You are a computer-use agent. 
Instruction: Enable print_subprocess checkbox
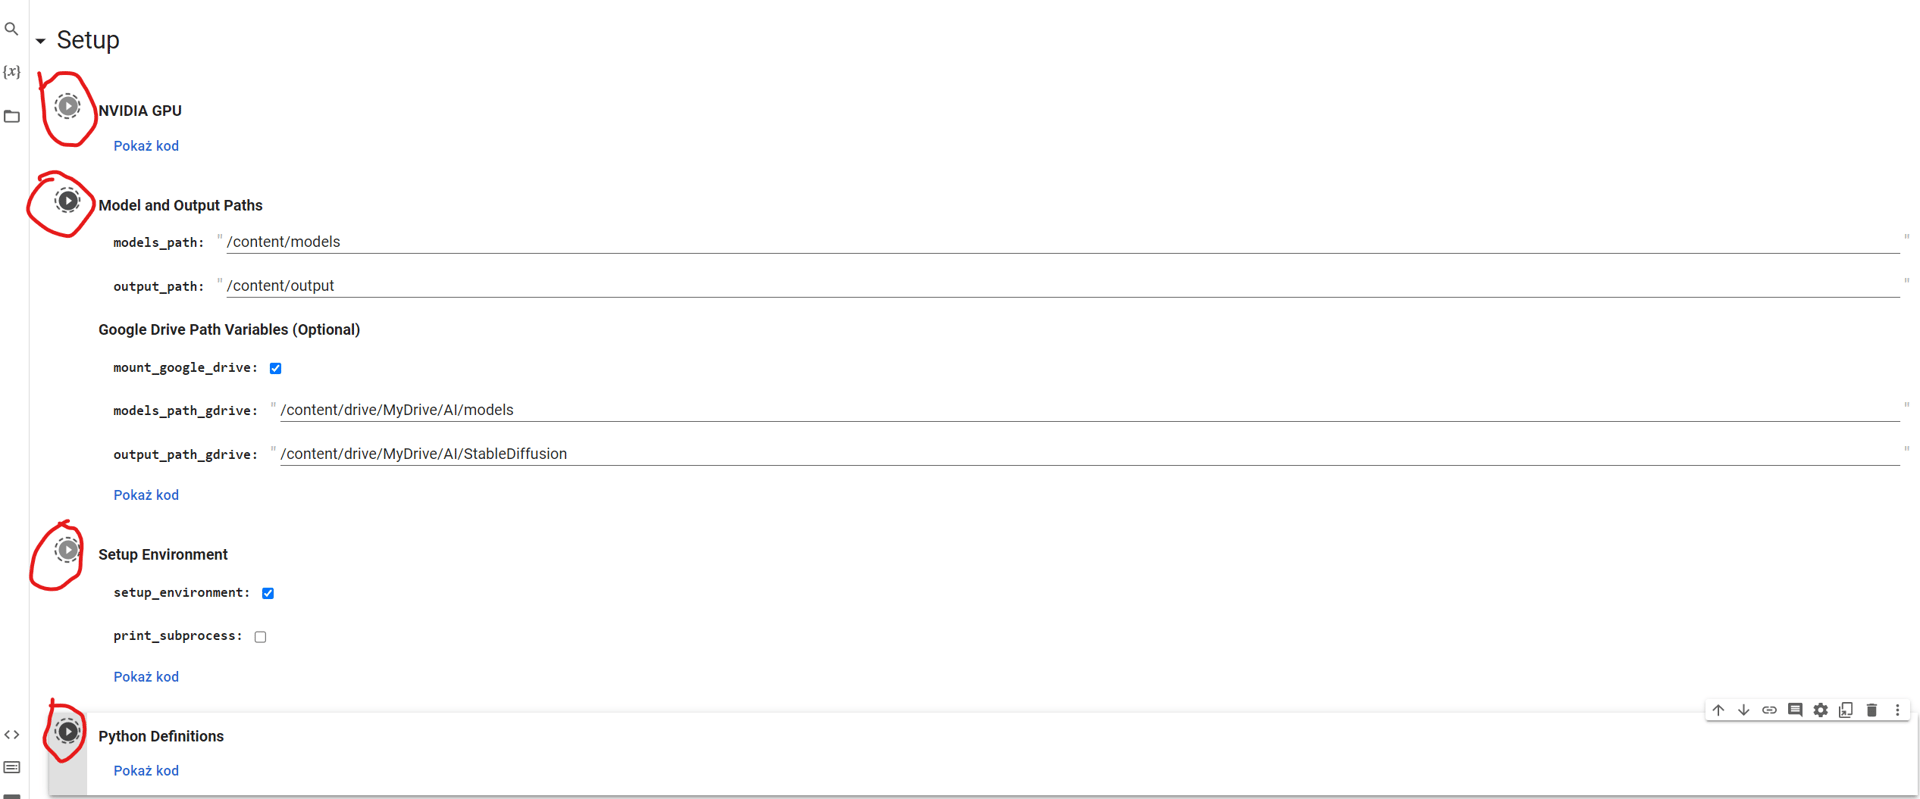260,637
